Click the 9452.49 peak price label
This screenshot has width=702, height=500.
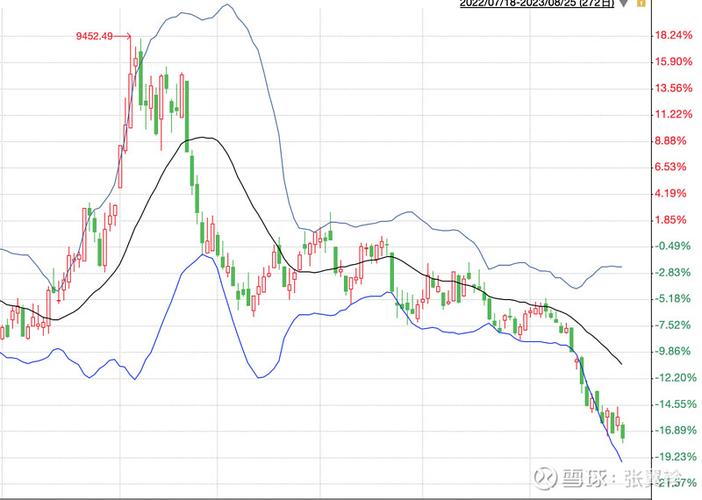pyautogui.click(x=95, y=37)
